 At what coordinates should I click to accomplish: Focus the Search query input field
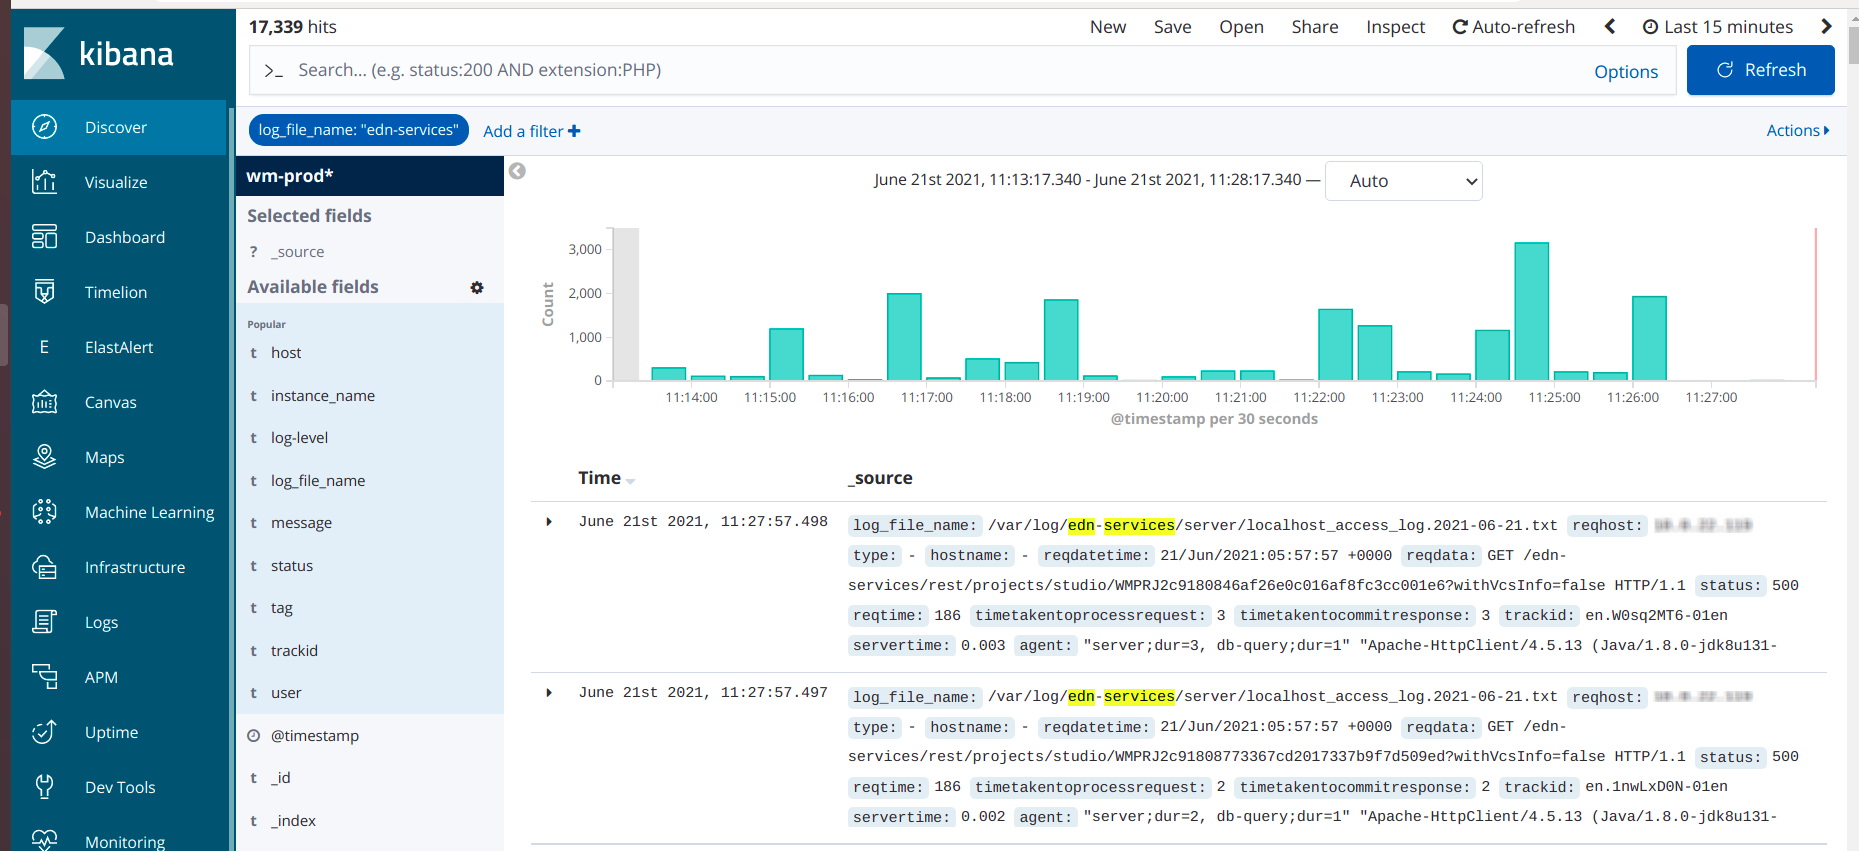pos(930,70)
